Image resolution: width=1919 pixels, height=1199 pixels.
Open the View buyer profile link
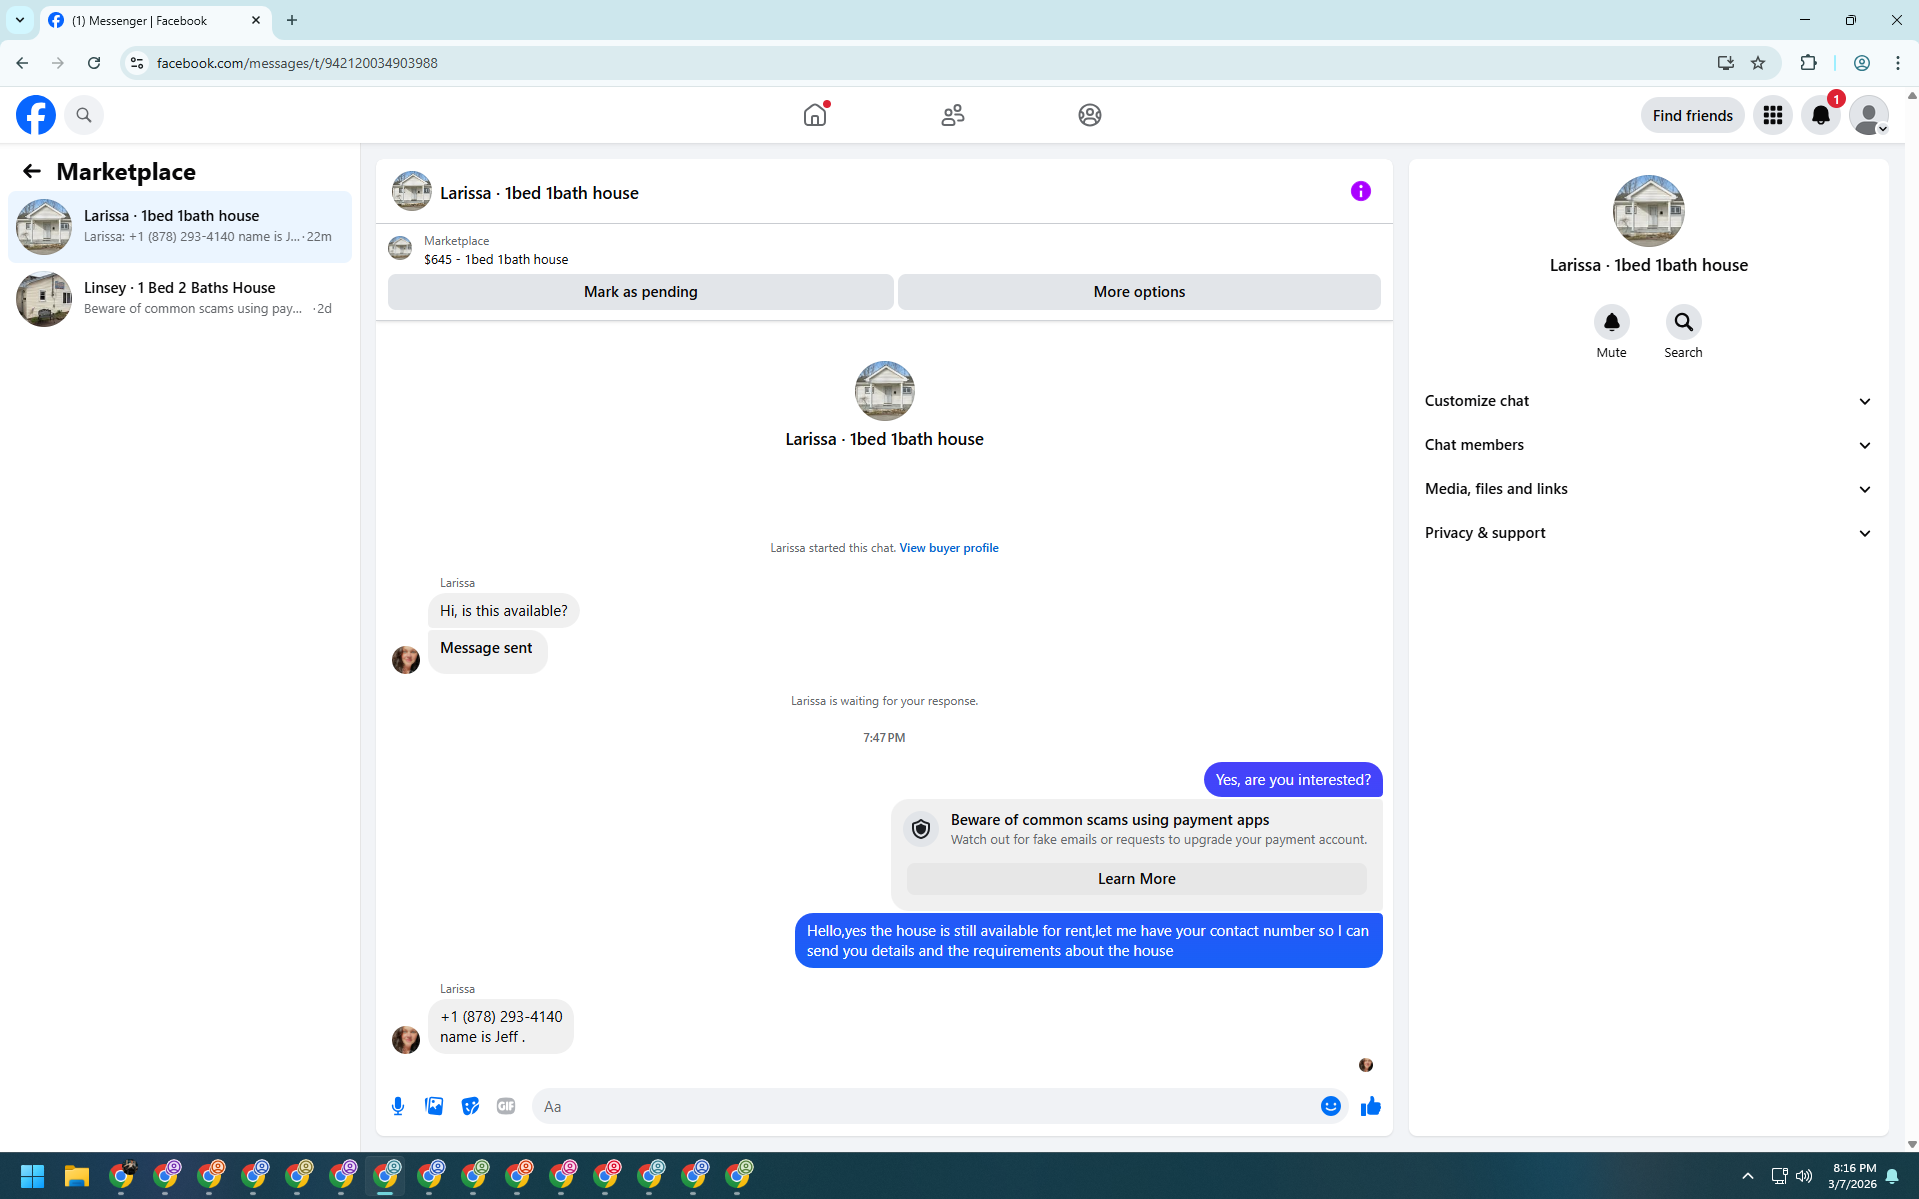(x=948, y=548)
